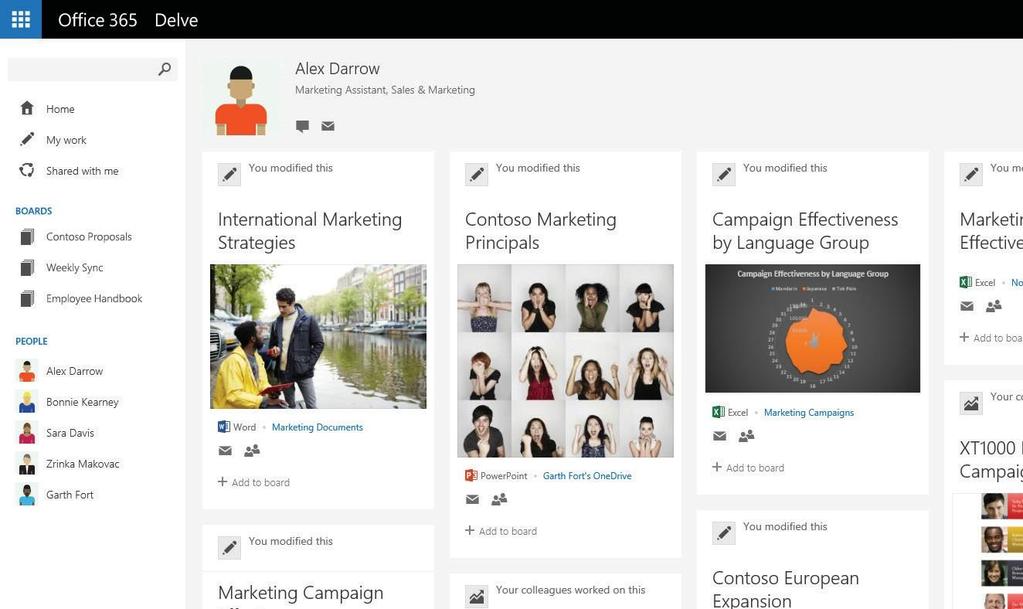Click the people icon on International Marketing Strategies card
Viewport: 1023px width, 609px height.
[252, 450]
